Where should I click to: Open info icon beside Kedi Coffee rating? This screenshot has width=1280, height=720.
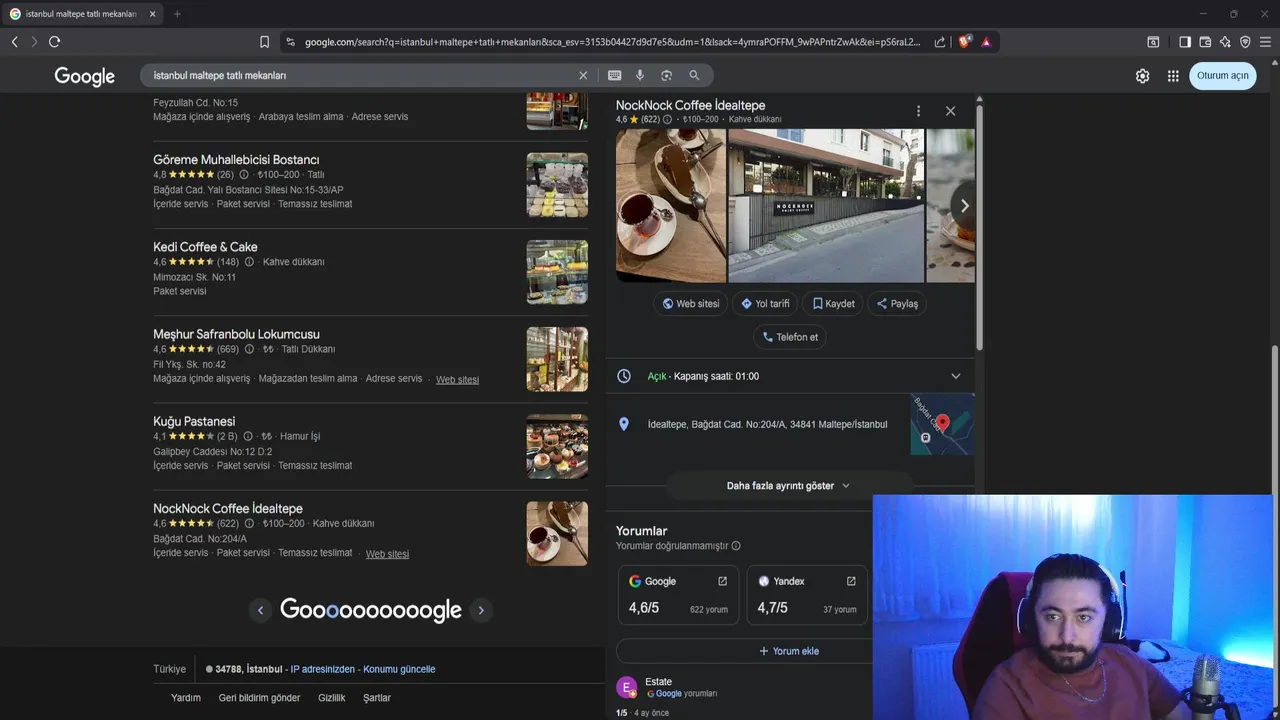click(249, 262)
